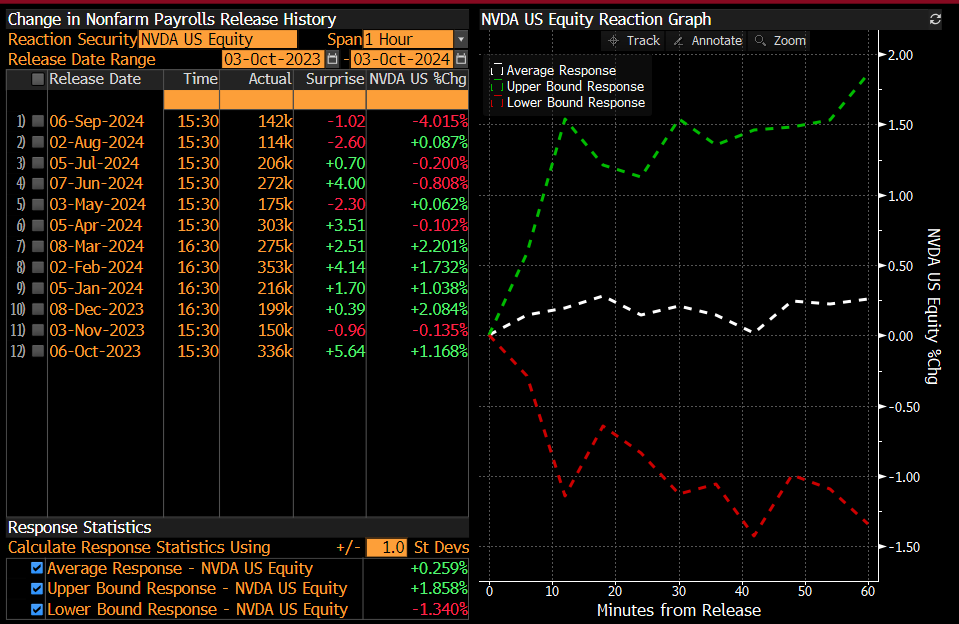Tick the select-all checkbox in Release Date header
Image resolution: width=959 pixels, height=624 pixels.
pos(38,79)
